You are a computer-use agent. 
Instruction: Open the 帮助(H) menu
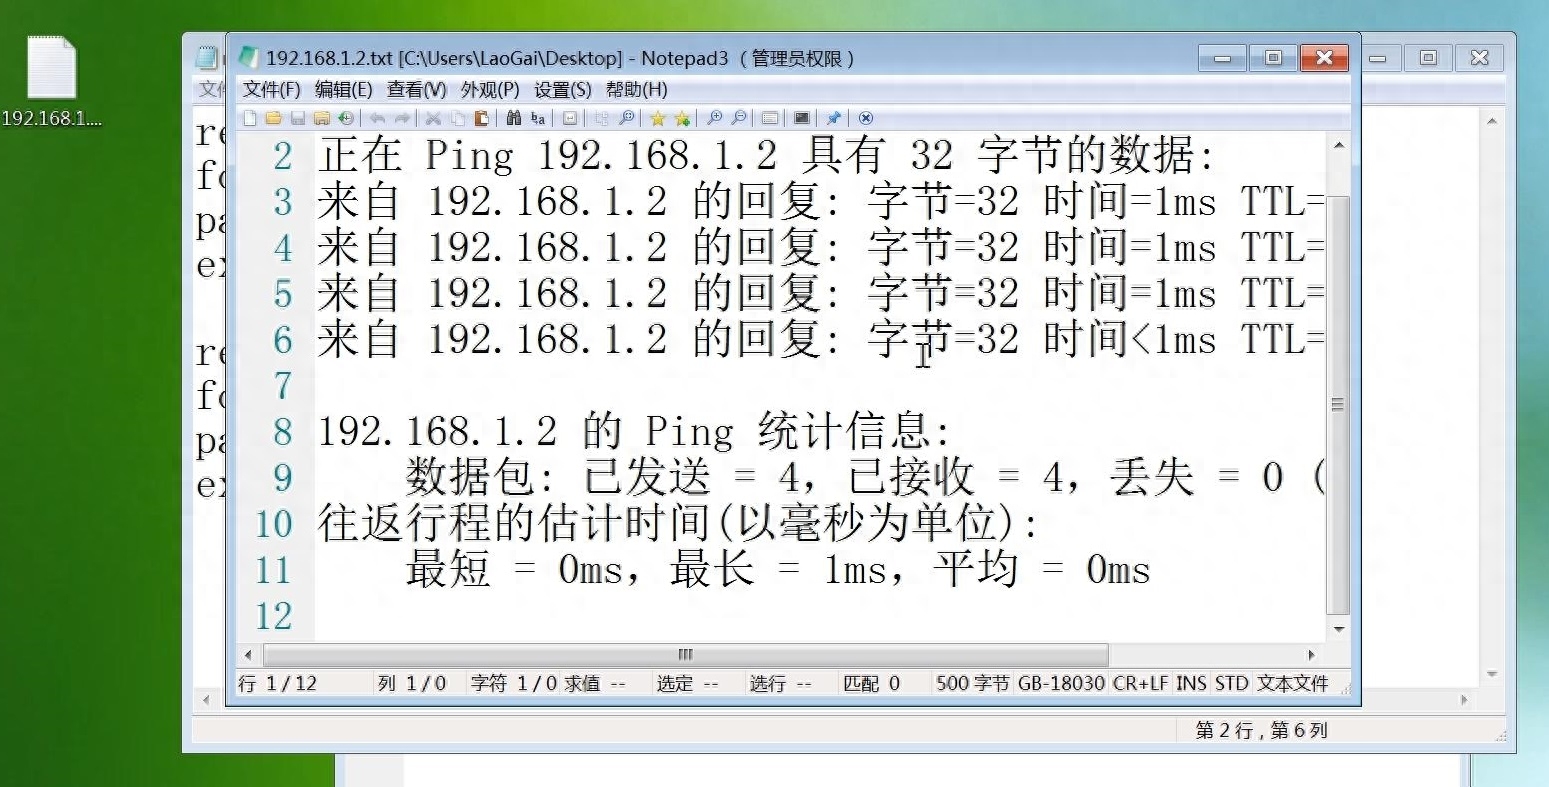[x=637, y=89]
